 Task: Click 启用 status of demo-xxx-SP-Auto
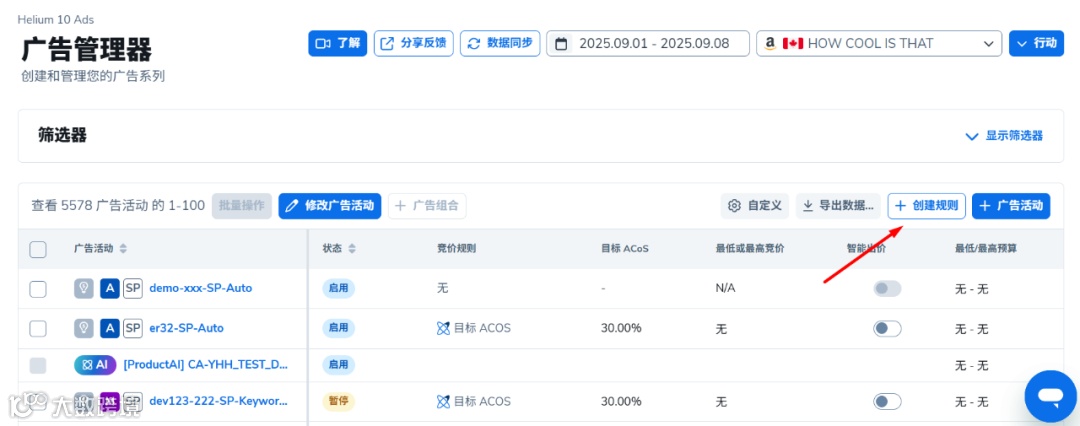(x=338, y=289)
